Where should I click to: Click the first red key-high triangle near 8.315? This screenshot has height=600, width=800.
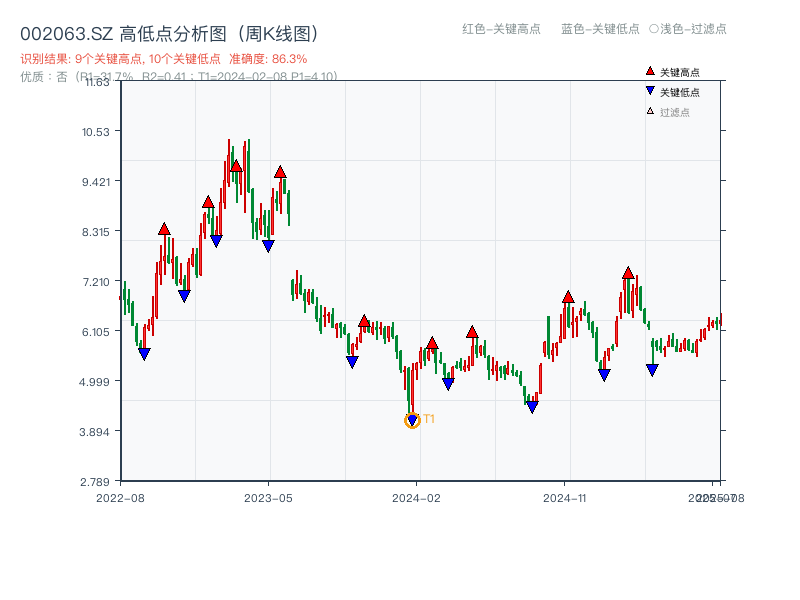click(164, 229)
